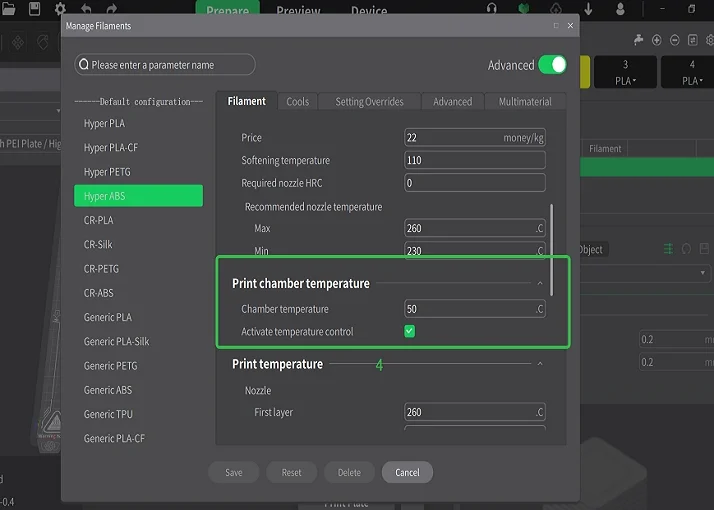The width and height of the screenshot is (714, 510).
Task: Switch to the Preview tab in main window
Action: 298,10
